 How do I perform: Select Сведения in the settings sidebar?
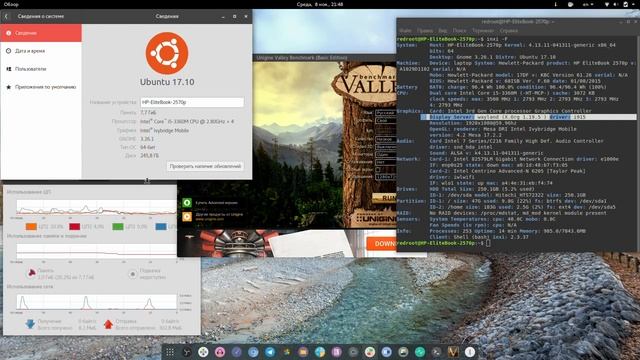click(41, 33)
